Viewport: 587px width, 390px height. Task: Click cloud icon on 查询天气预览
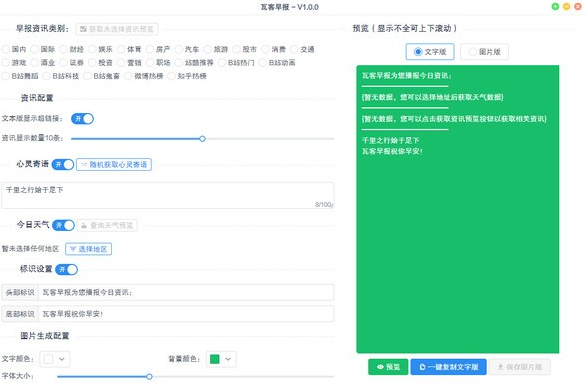[84, 226]
